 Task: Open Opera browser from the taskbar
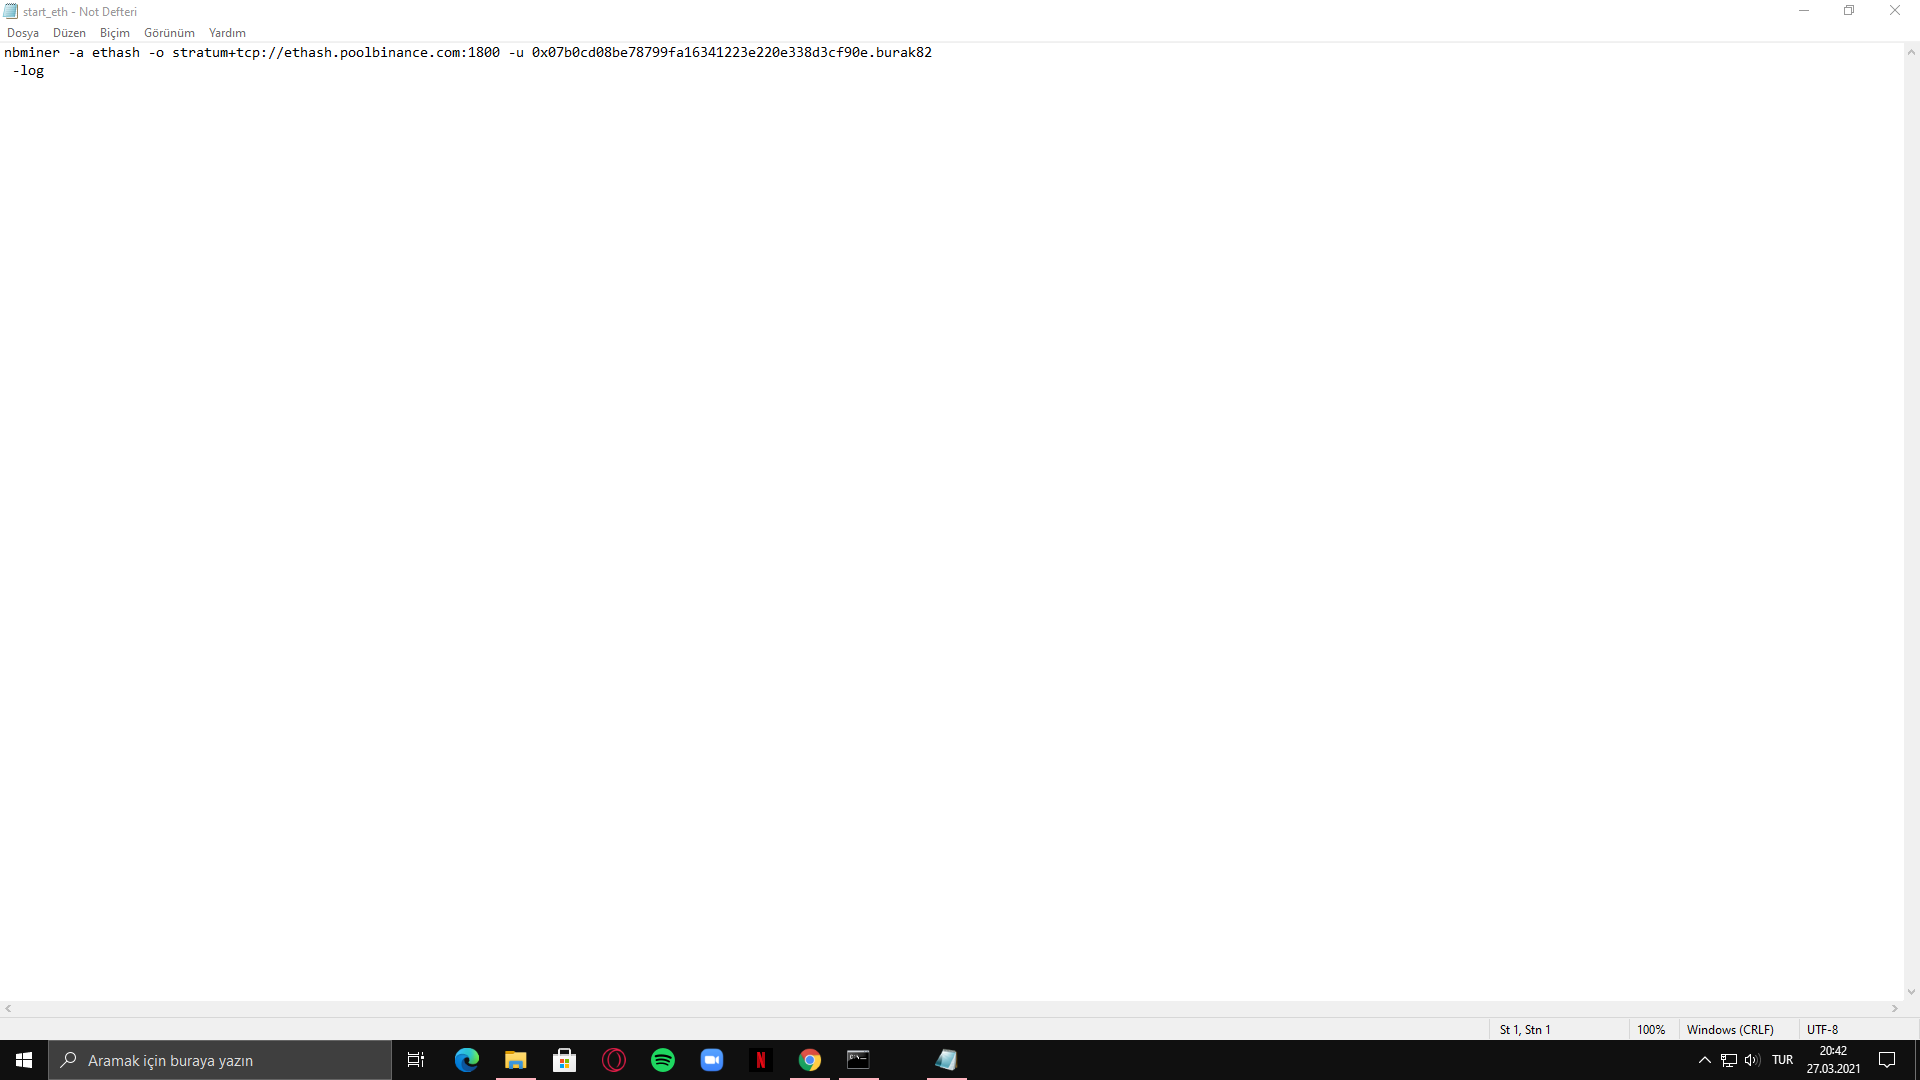click(x=614, y=1060)
